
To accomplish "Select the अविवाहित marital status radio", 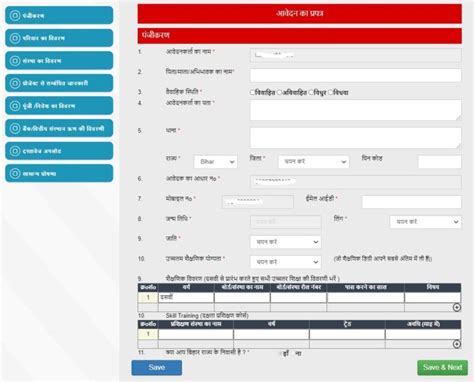I will (x=280, y=92).
